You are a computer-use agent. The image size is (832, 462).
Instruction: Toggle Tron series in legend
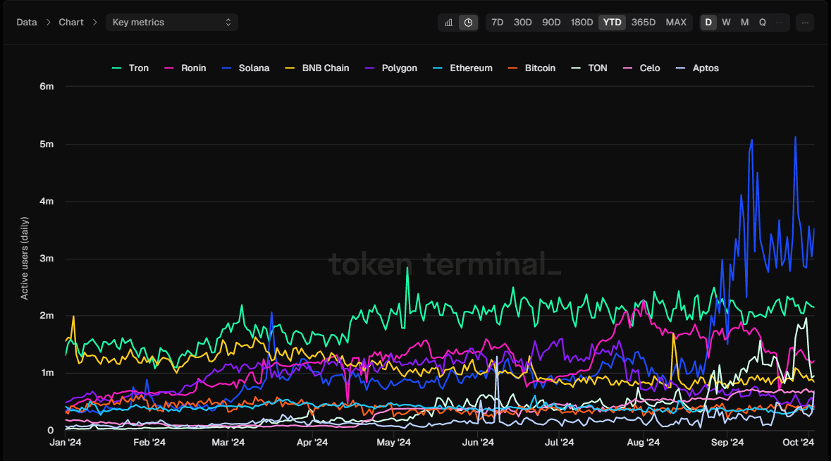pos(131,68)
